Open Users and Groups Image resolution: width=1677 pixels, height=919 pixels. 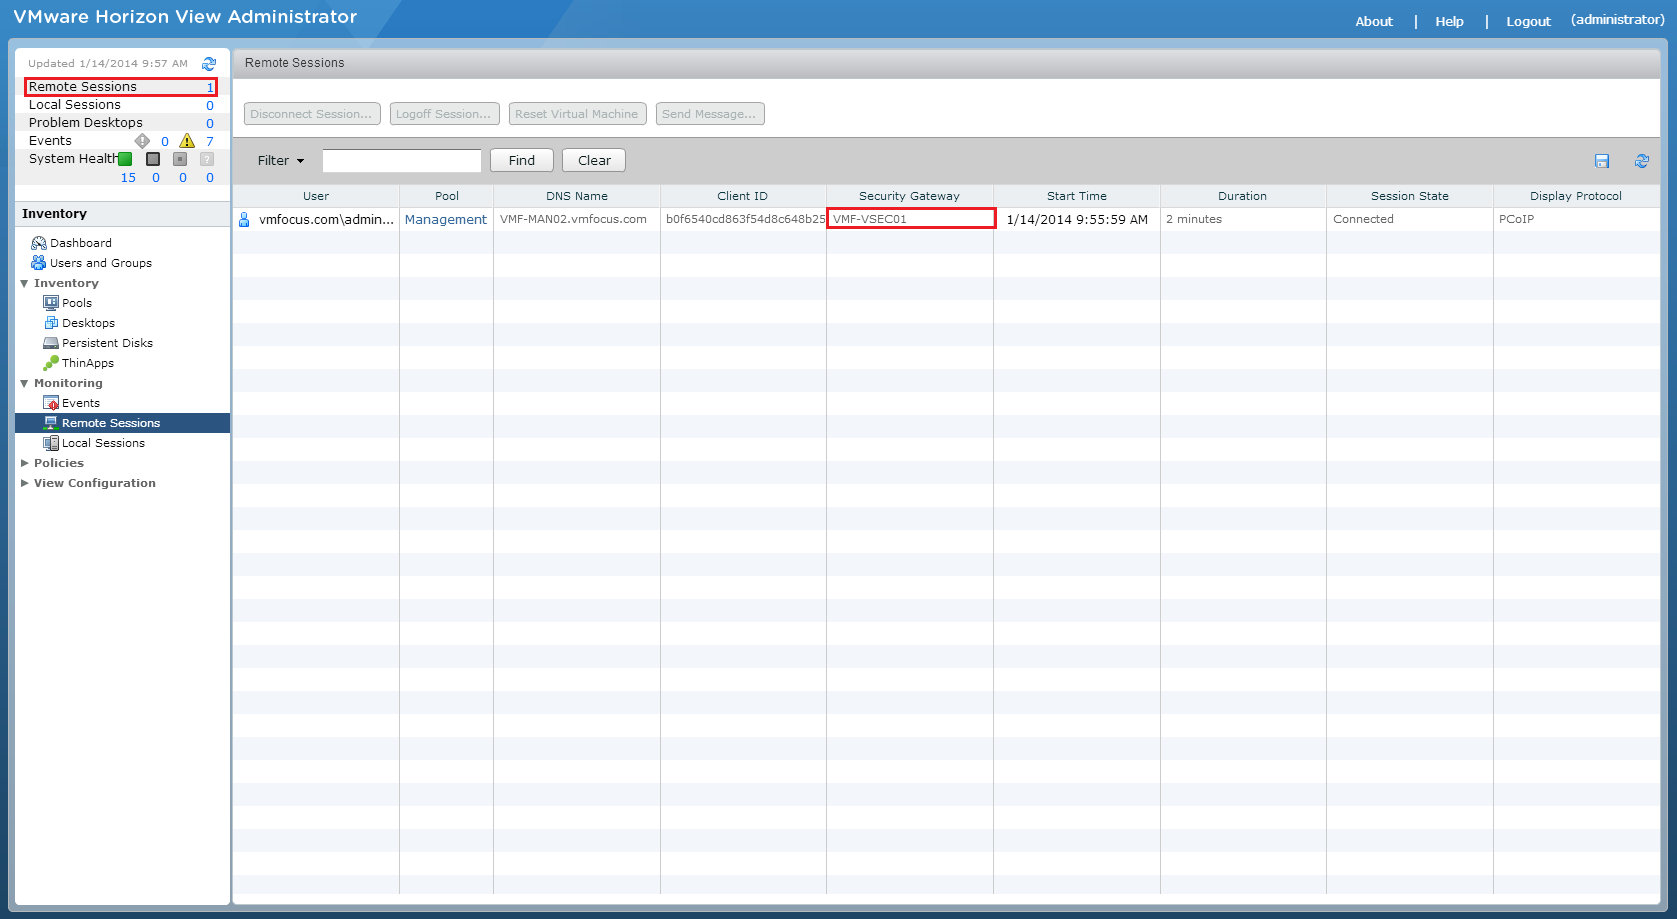(100, 263)
